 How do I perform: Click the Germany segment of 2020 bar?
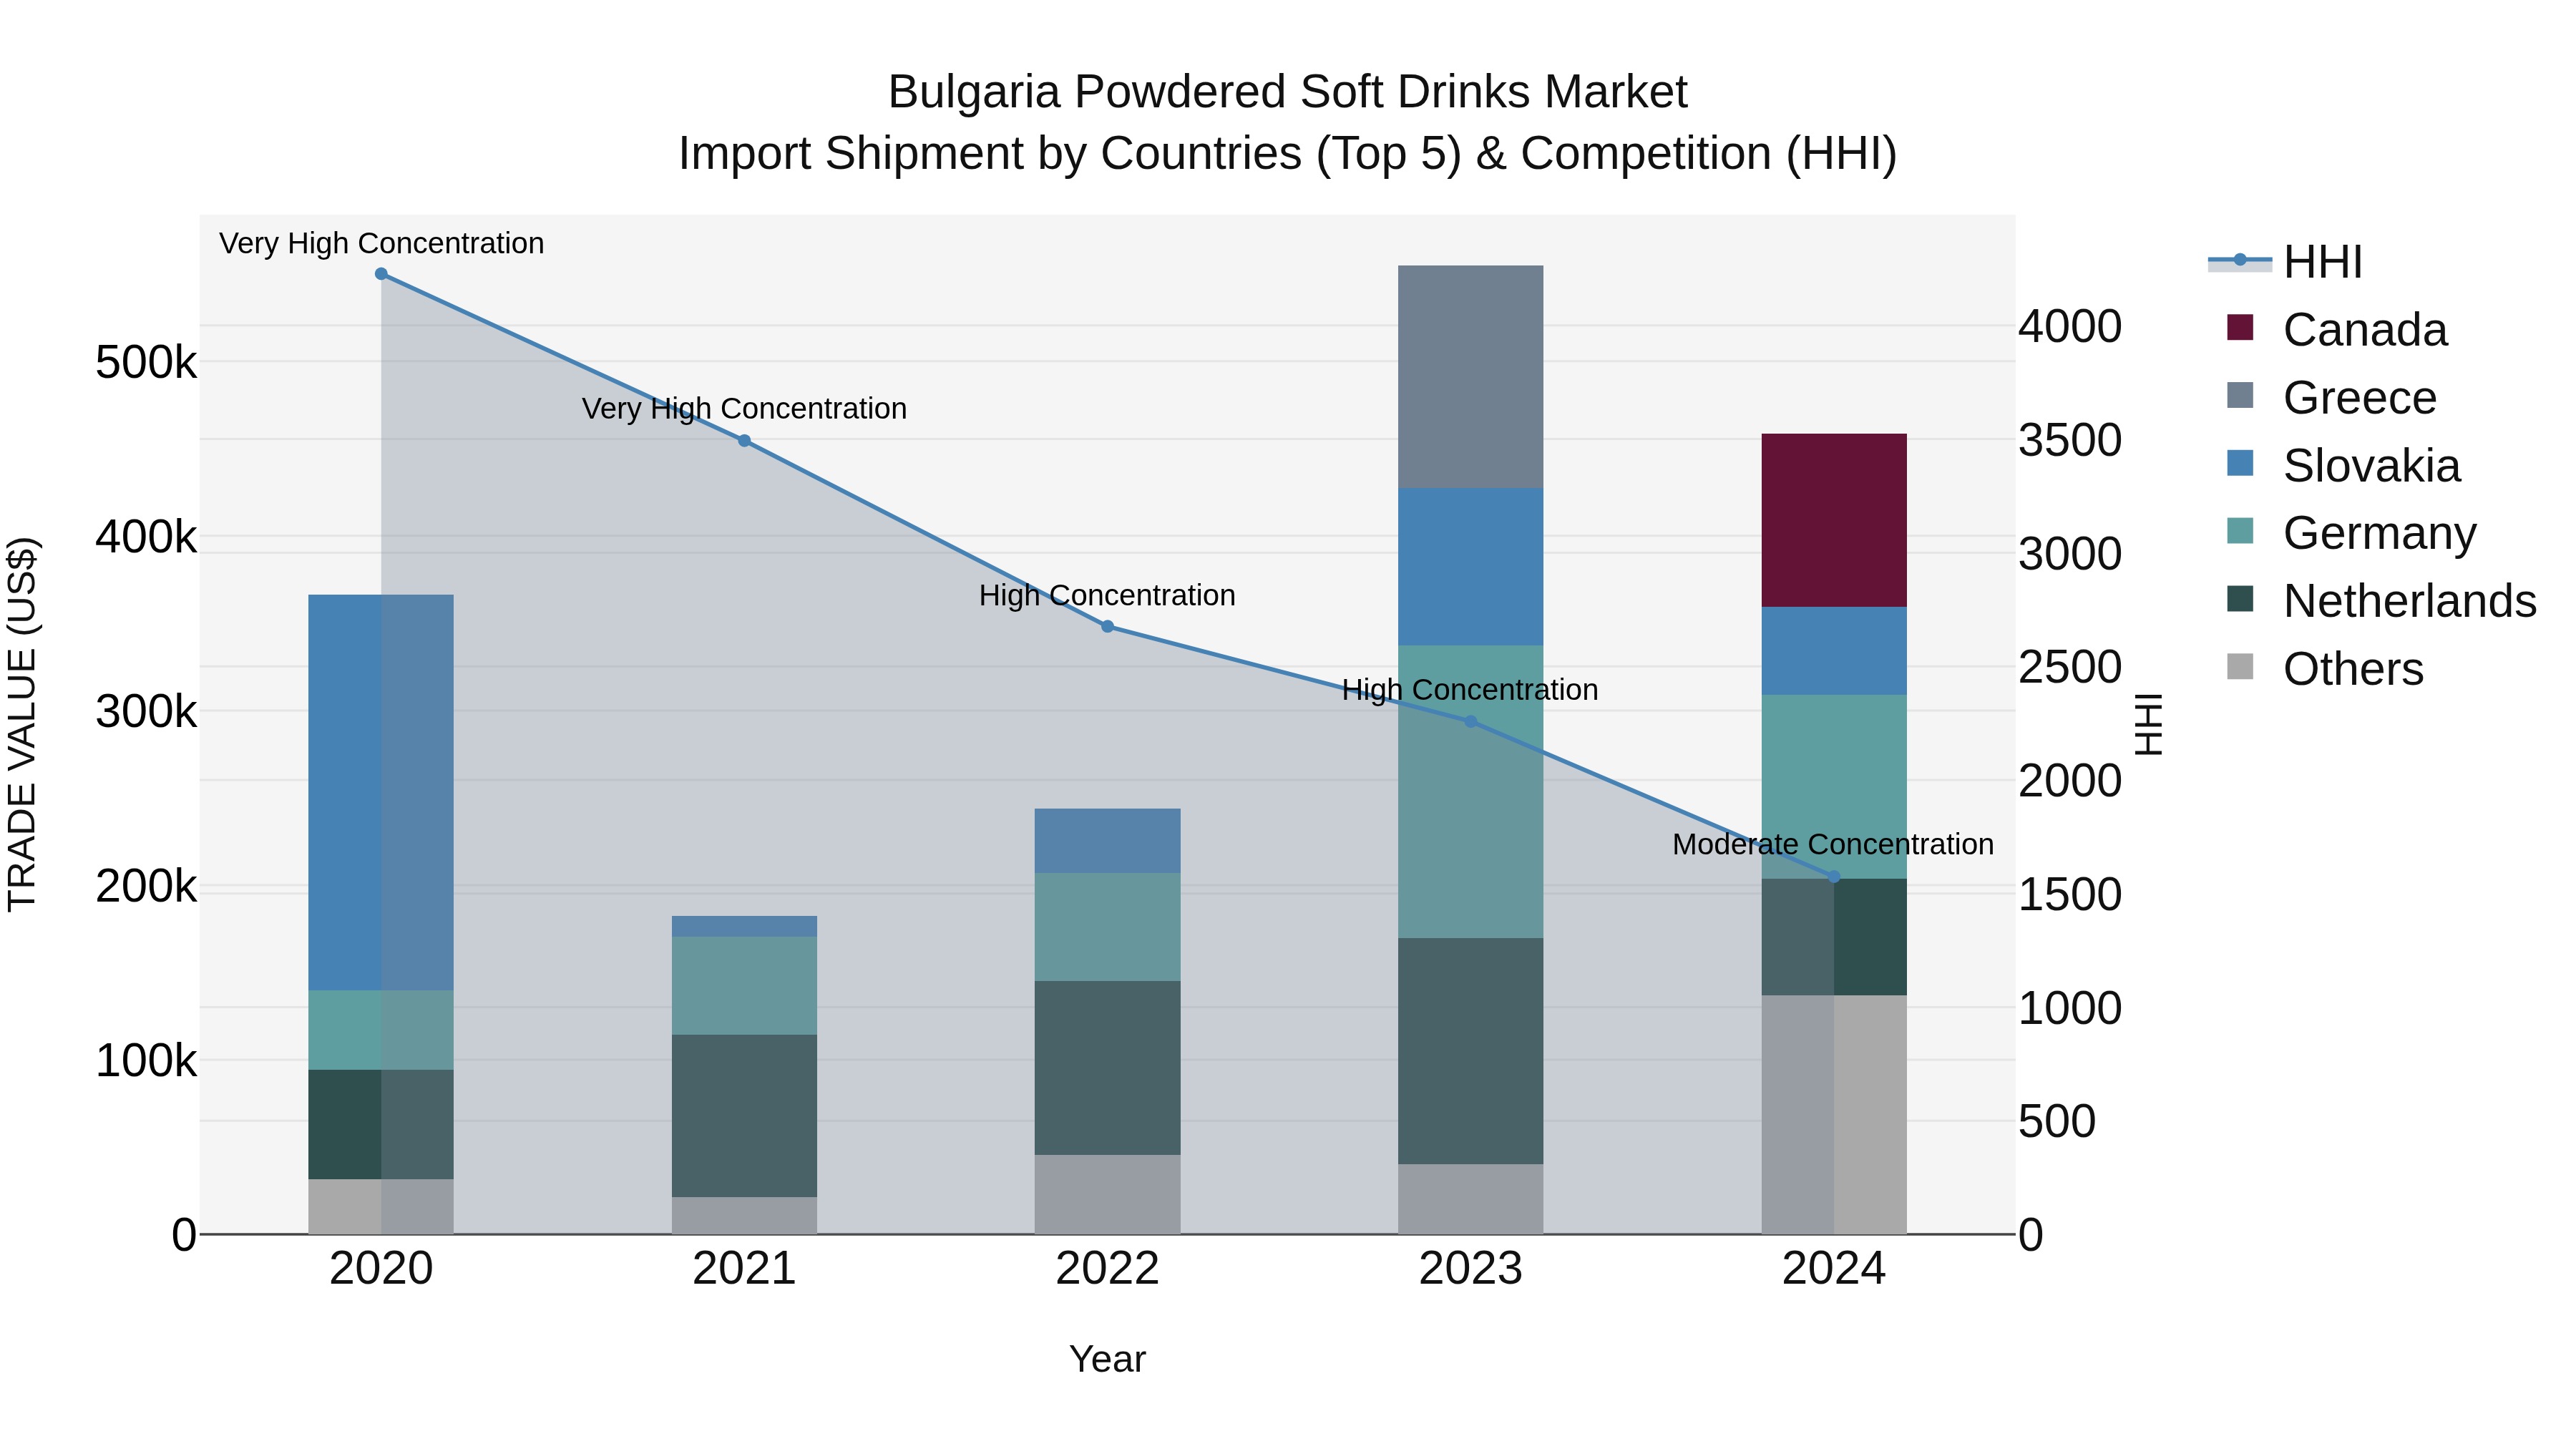click(x=381, y=1031)
